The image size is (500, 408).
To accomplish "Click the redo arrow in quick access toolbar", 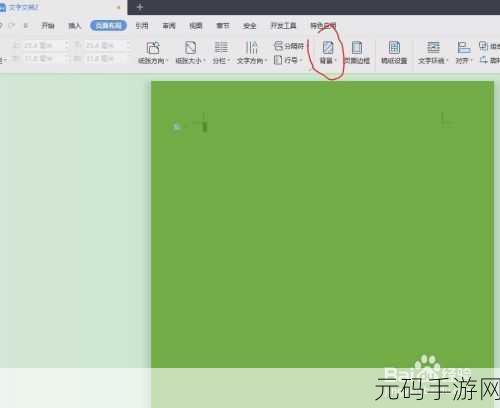I will point(12,26).
